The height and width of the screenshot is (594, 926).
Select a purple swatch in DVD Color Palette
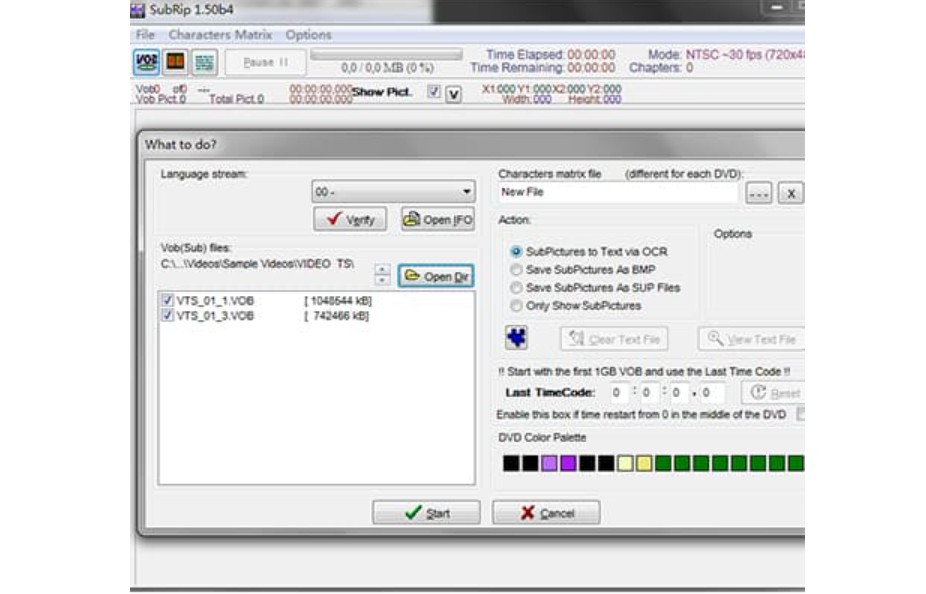coord(547,462)
